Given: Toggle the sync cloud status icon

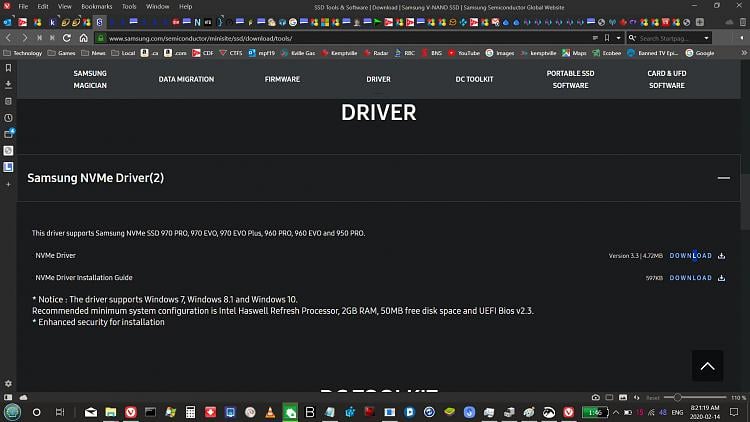Looking at the screenshot, I should point(23,398).
